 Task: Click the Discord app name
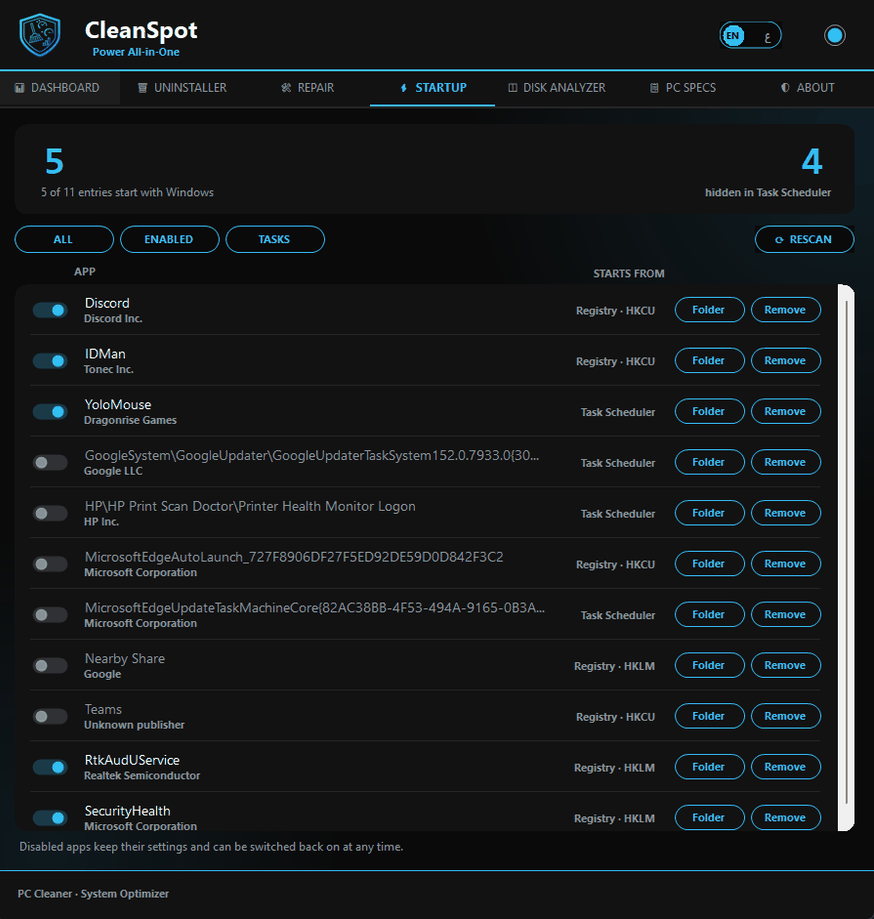[x=107, y=303]
